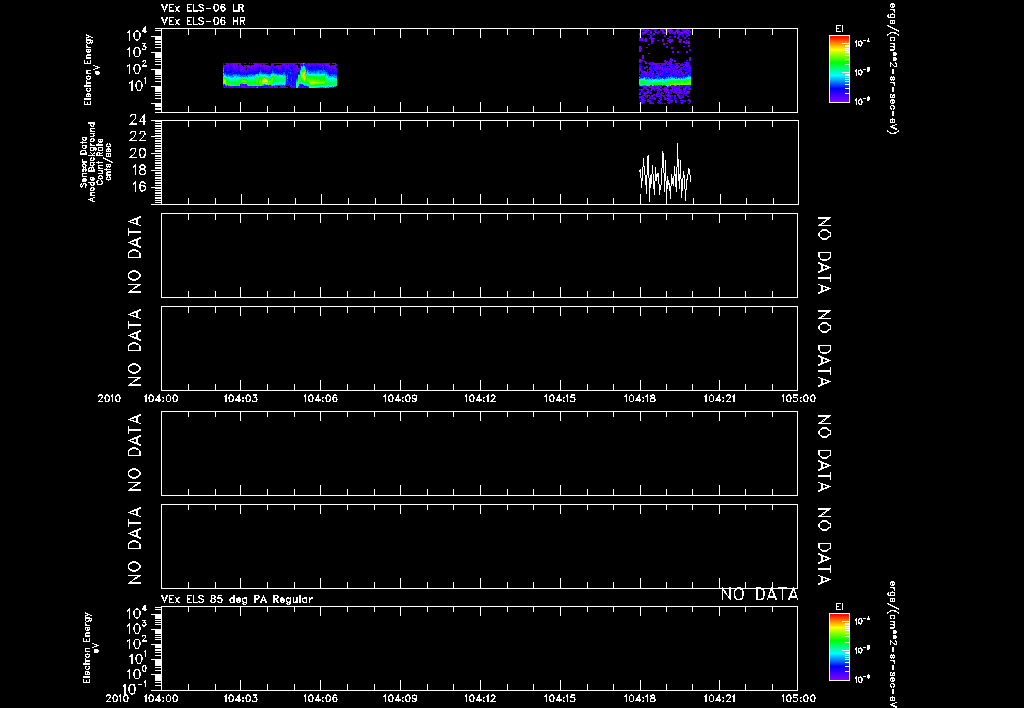Click the ergs/(cm**2-sr-sec-eV) units label at top right
This screenshot has width=1024, height=708.
click(893, 68)
